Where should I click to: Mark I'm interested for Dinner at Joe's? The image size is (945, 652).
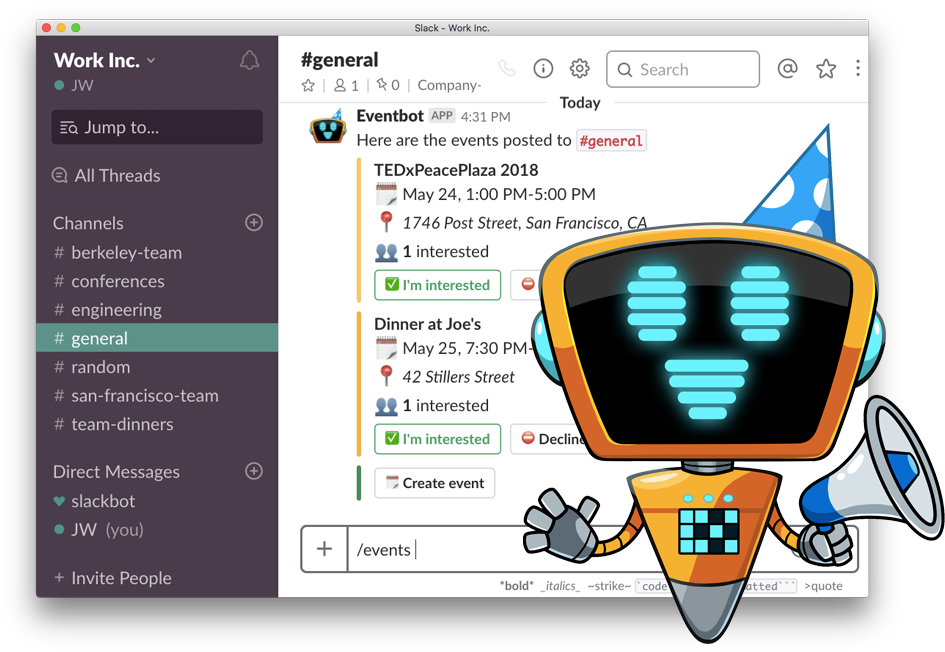pyautogui.click(x=437, y=439)
